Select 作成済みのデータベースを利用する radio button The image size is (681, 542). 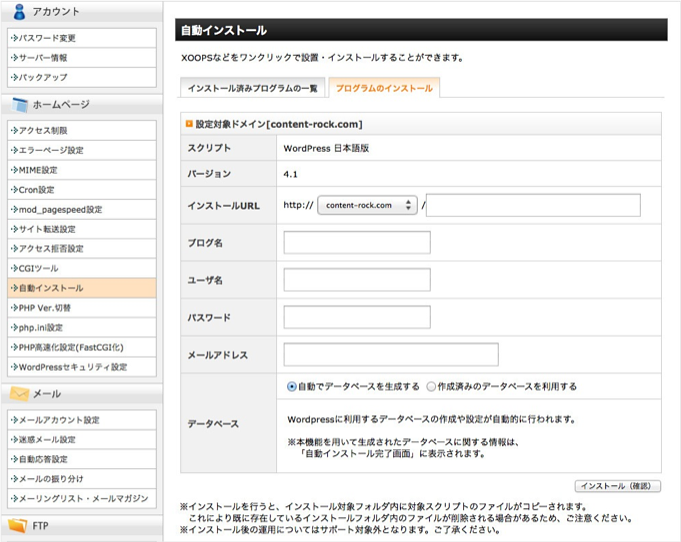(431, 387)
